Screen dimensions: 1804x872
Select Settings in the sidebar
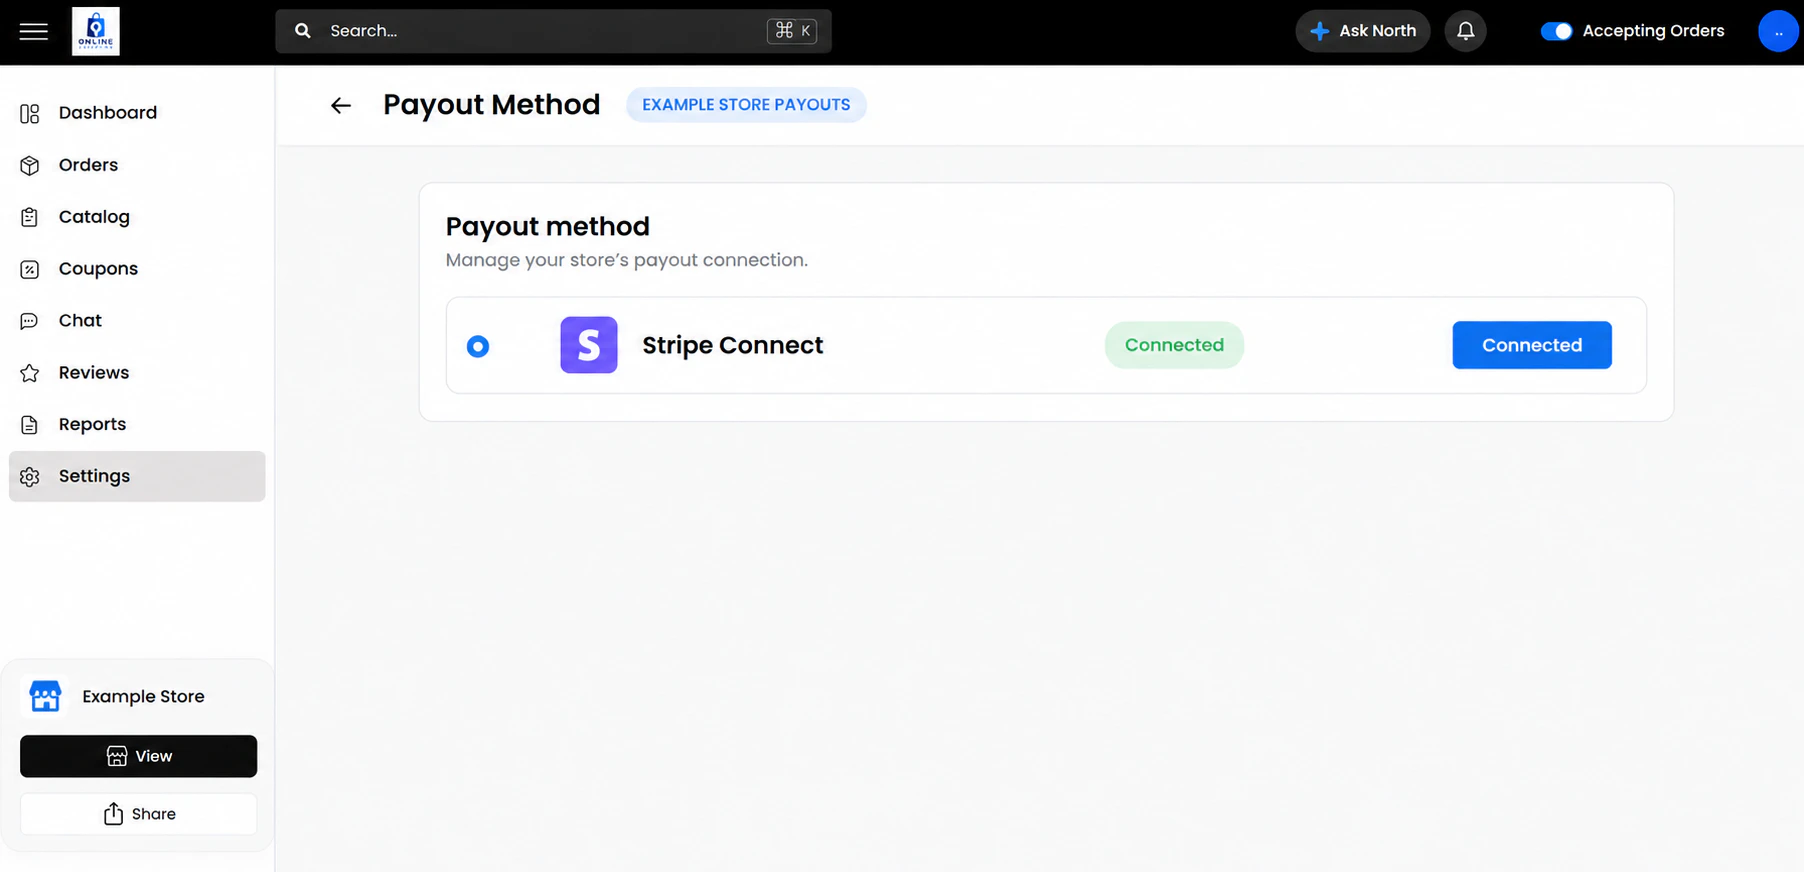137,476
